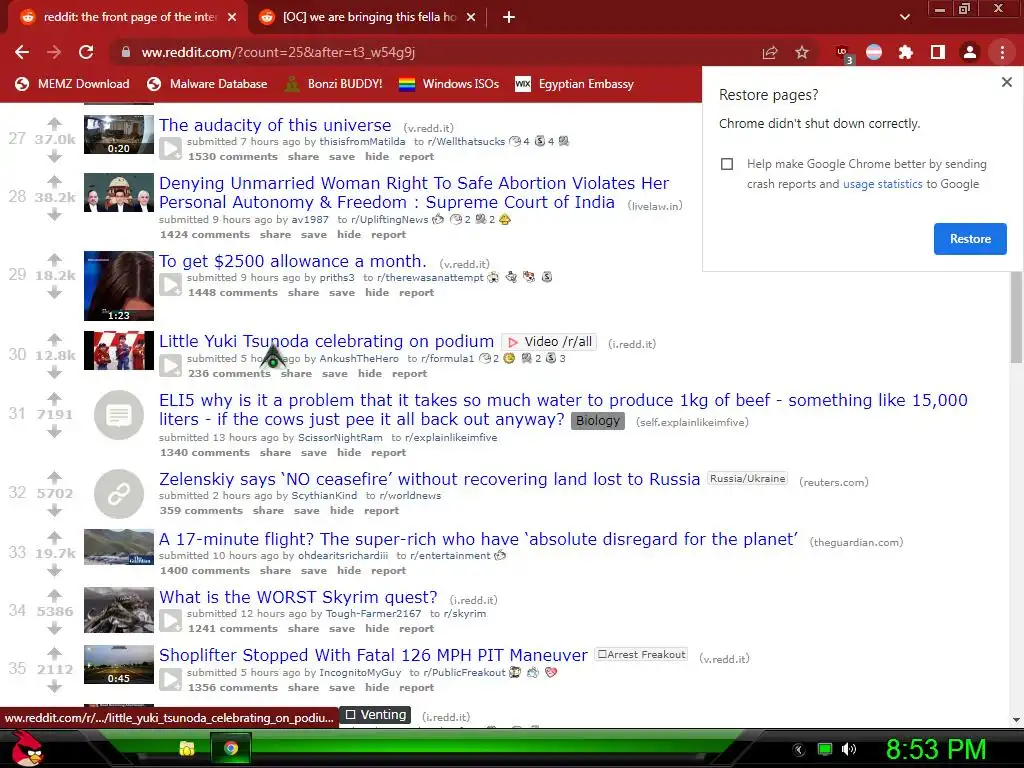
Task: Open the thumbnail of the $2500 allowance video
Action: 119,286
